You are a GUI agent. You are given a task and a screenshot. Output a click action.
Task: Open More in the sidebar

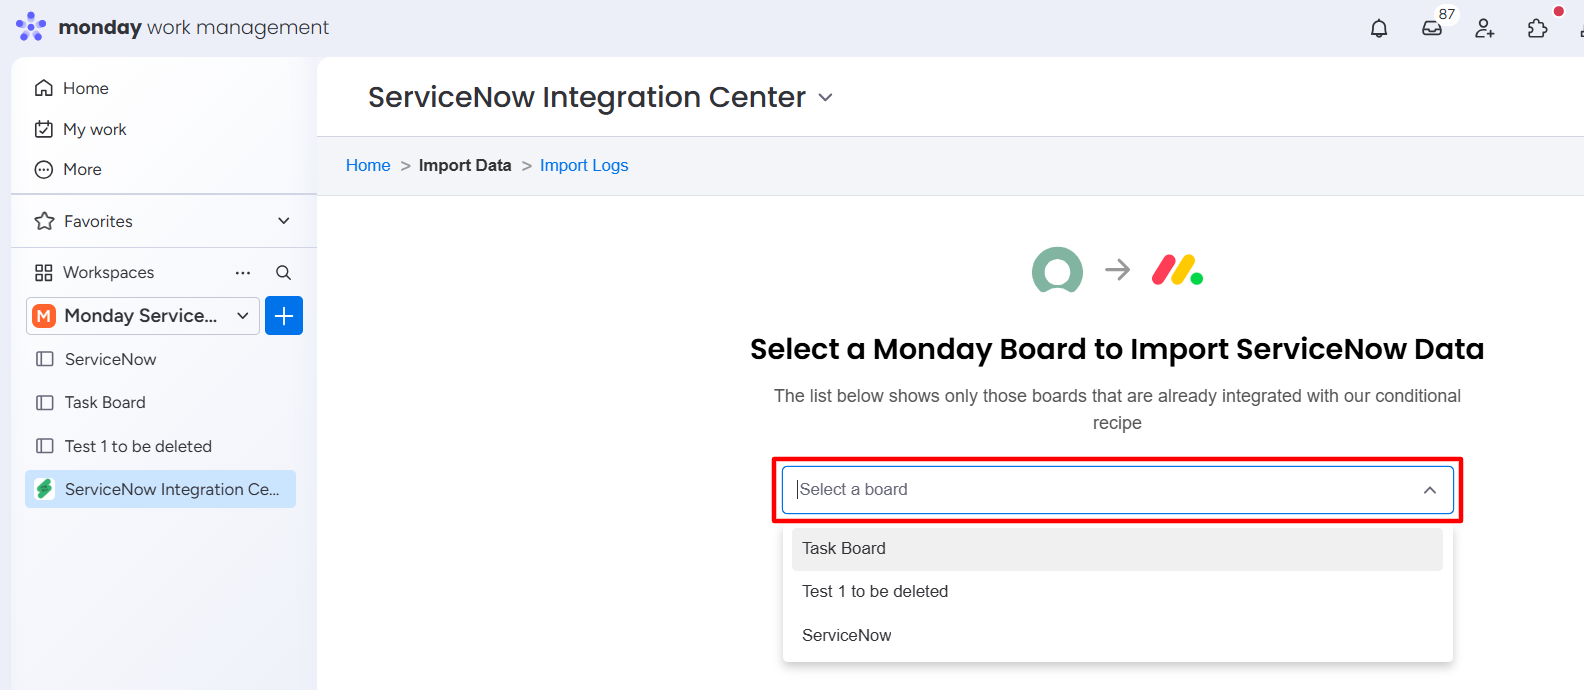click(82, 170)
